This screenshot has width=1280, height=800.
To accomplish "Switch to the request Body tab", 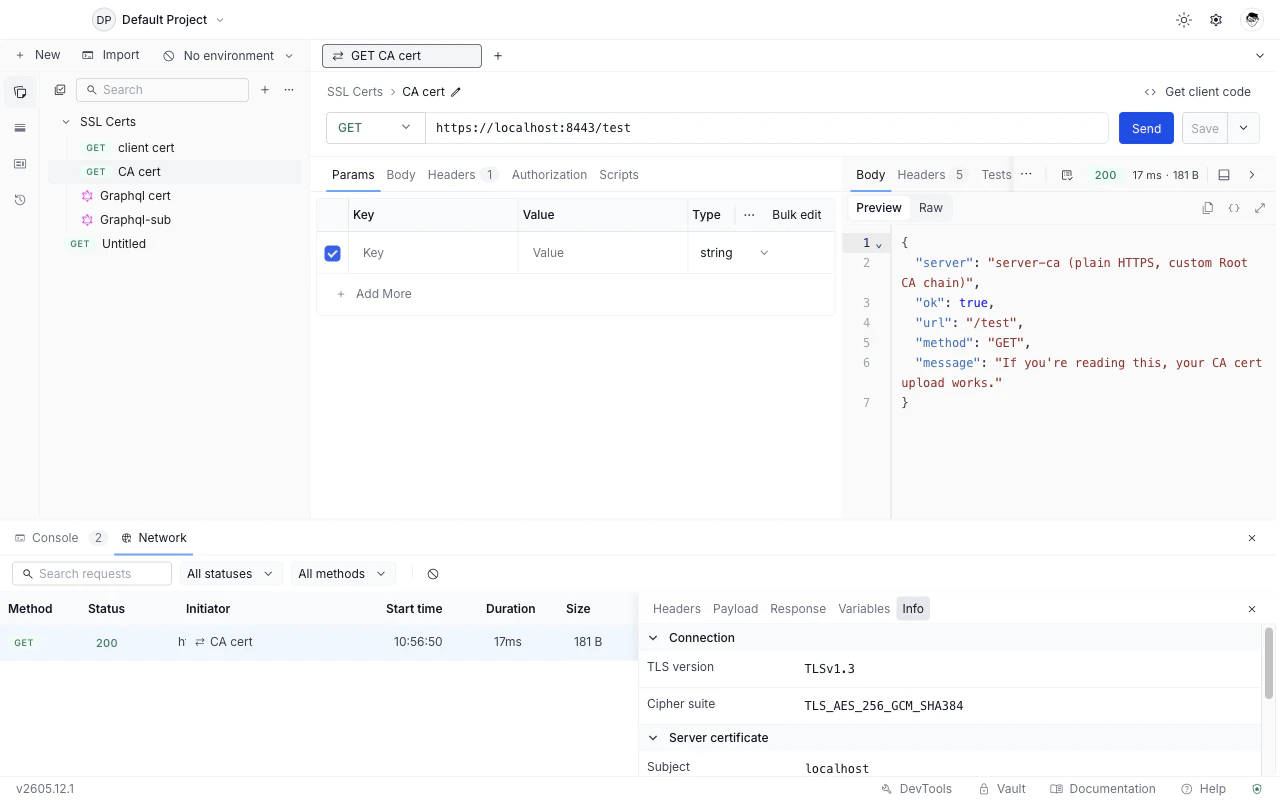I will point(401,175).
